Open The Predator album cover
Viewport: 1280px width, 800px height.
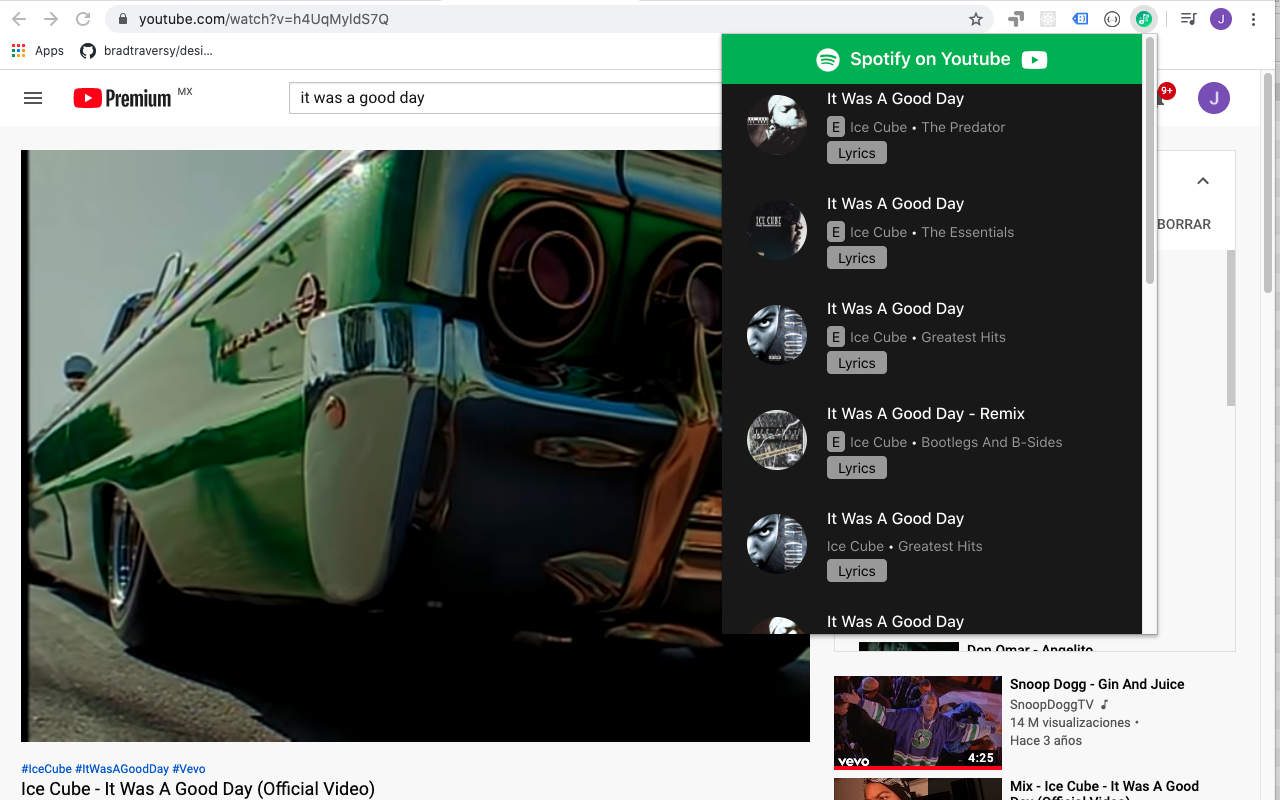tap(777, 125)
